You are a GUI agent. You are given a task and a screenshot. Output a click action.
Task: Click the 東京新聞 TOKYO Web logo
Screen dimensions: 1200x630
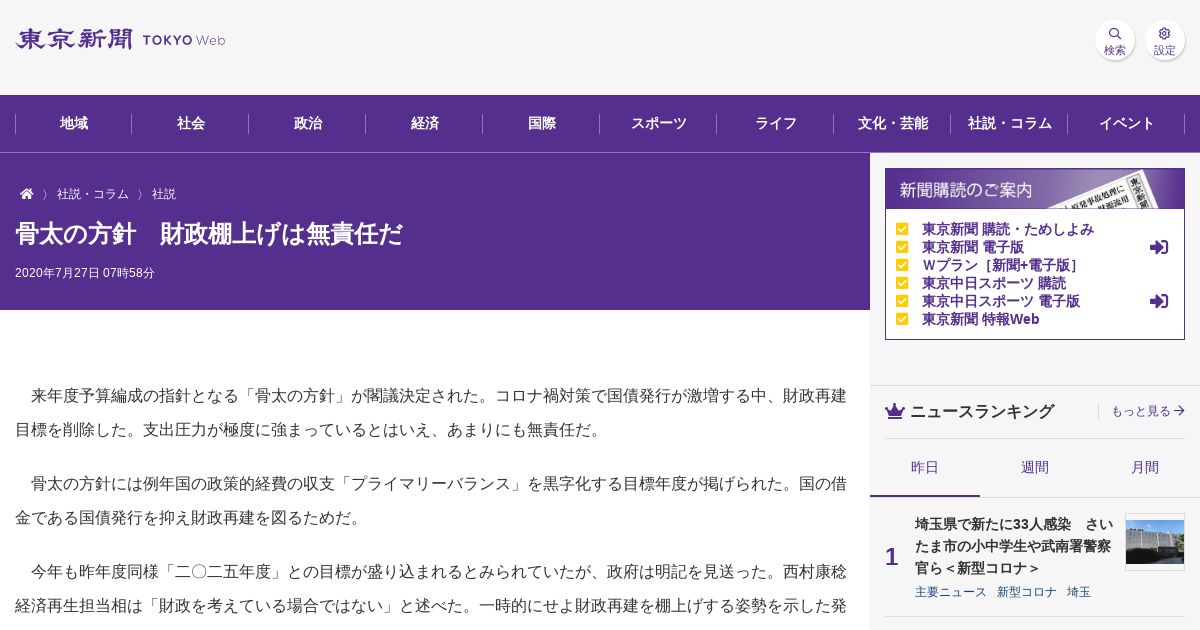pos(120,40)
